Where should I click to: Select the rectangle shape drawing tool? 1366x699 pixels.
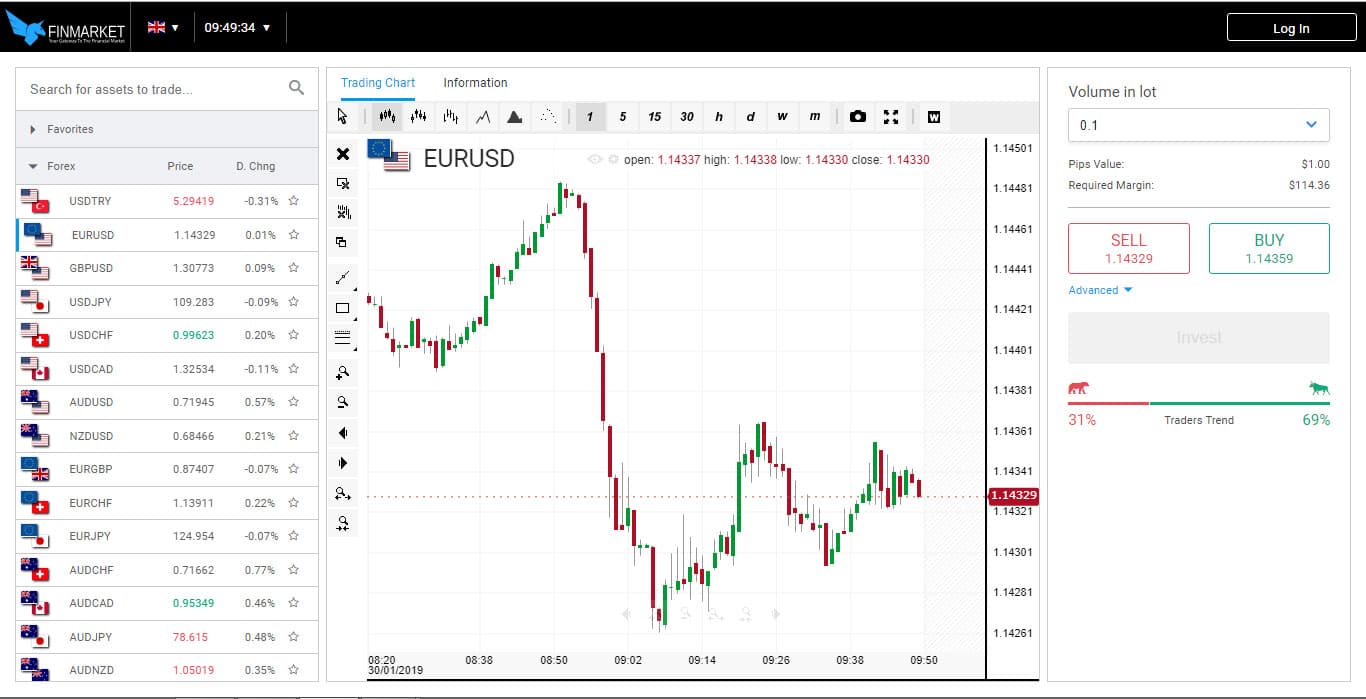pos(343,308)
